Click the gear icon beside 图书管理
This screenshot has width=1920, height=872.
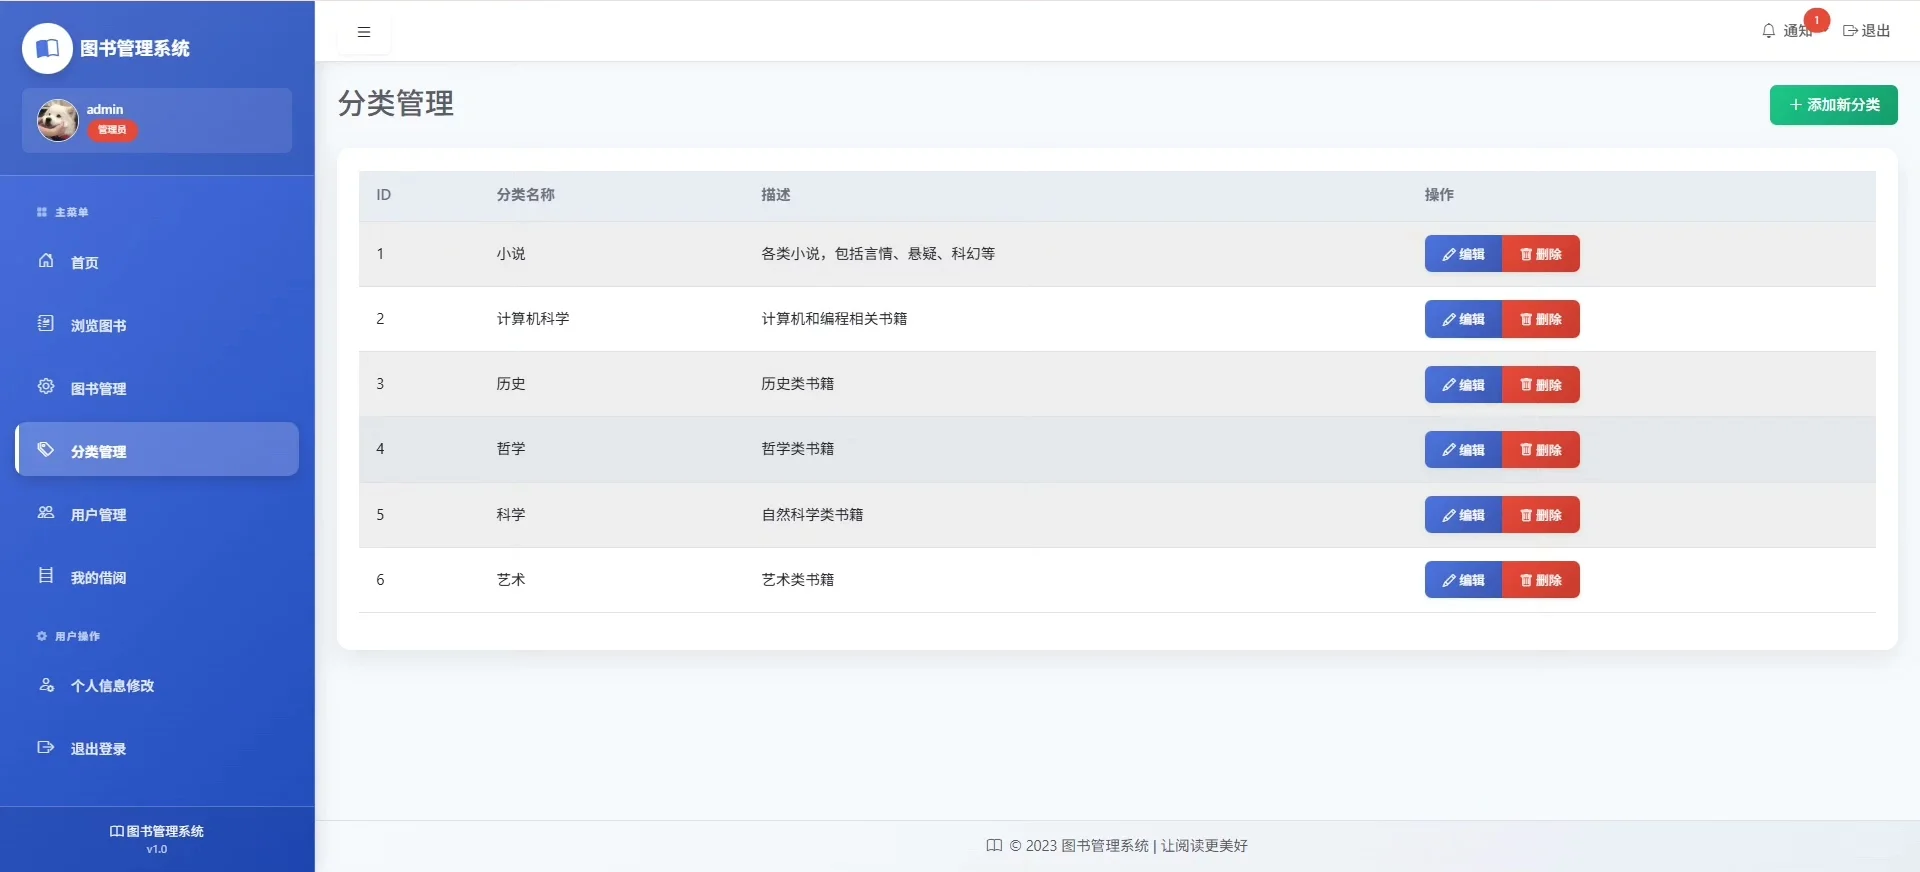click(x=46, y=387)
